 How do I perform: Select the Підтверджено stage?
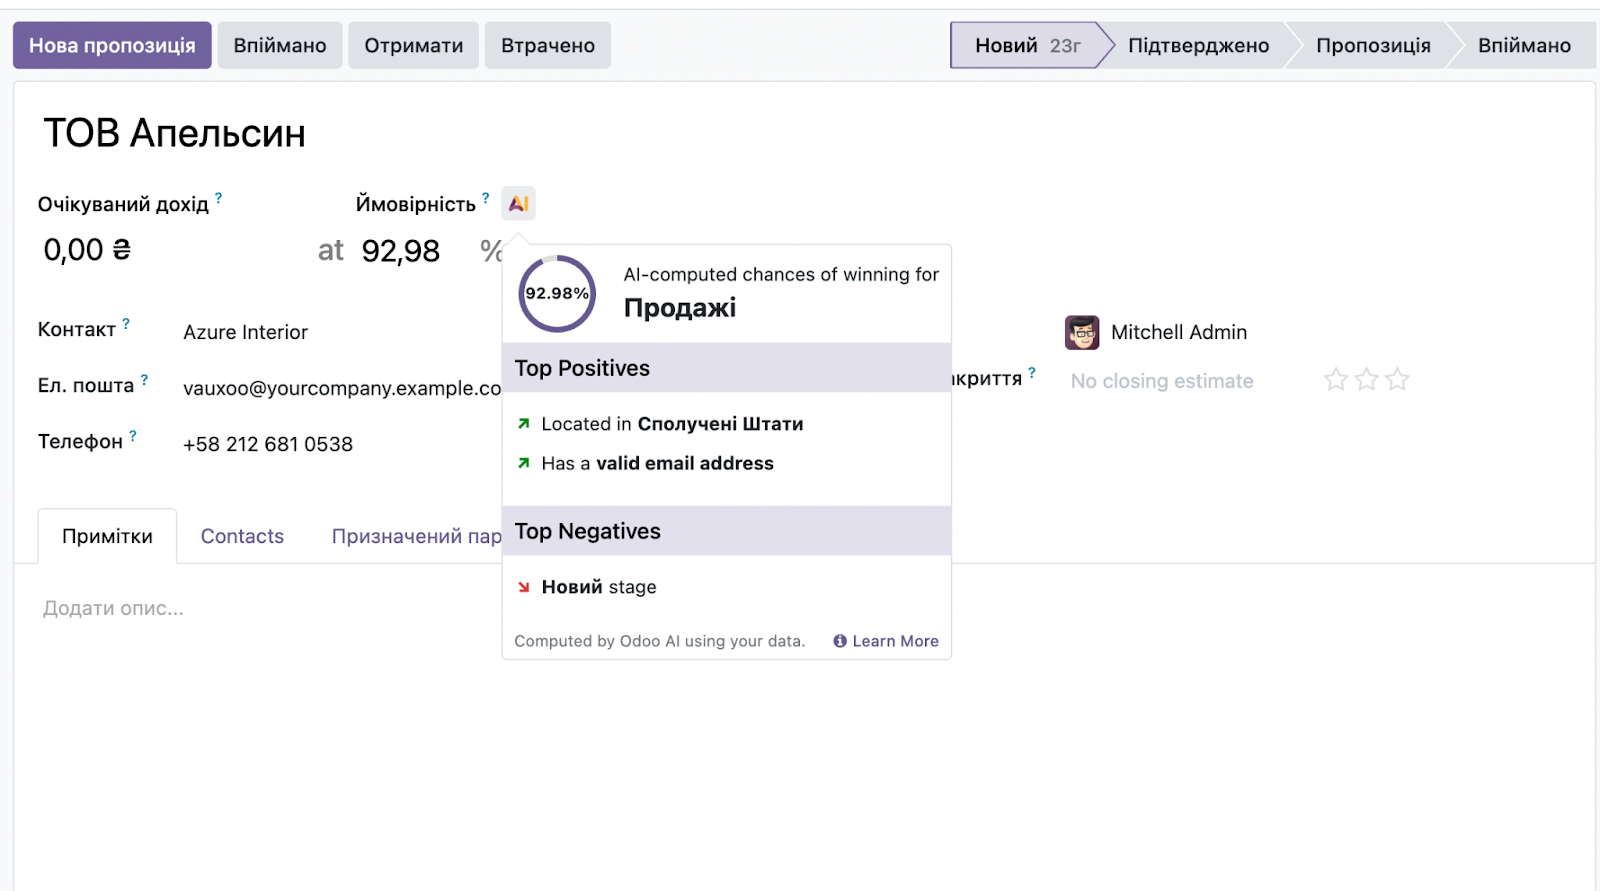[x=1198, y=46]
